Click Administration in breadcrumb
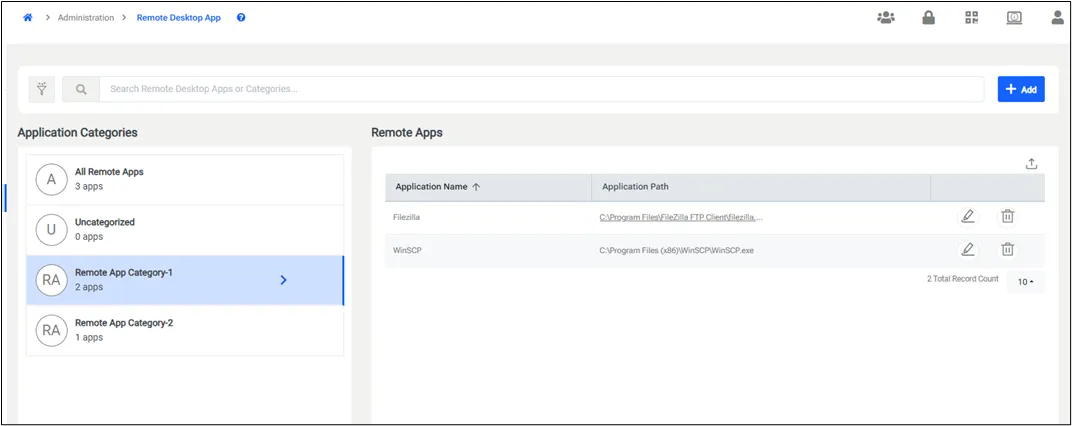Image resolution: width=1072 pixels, height=426 pixels. pyautogui.click(x=86, y=18)
